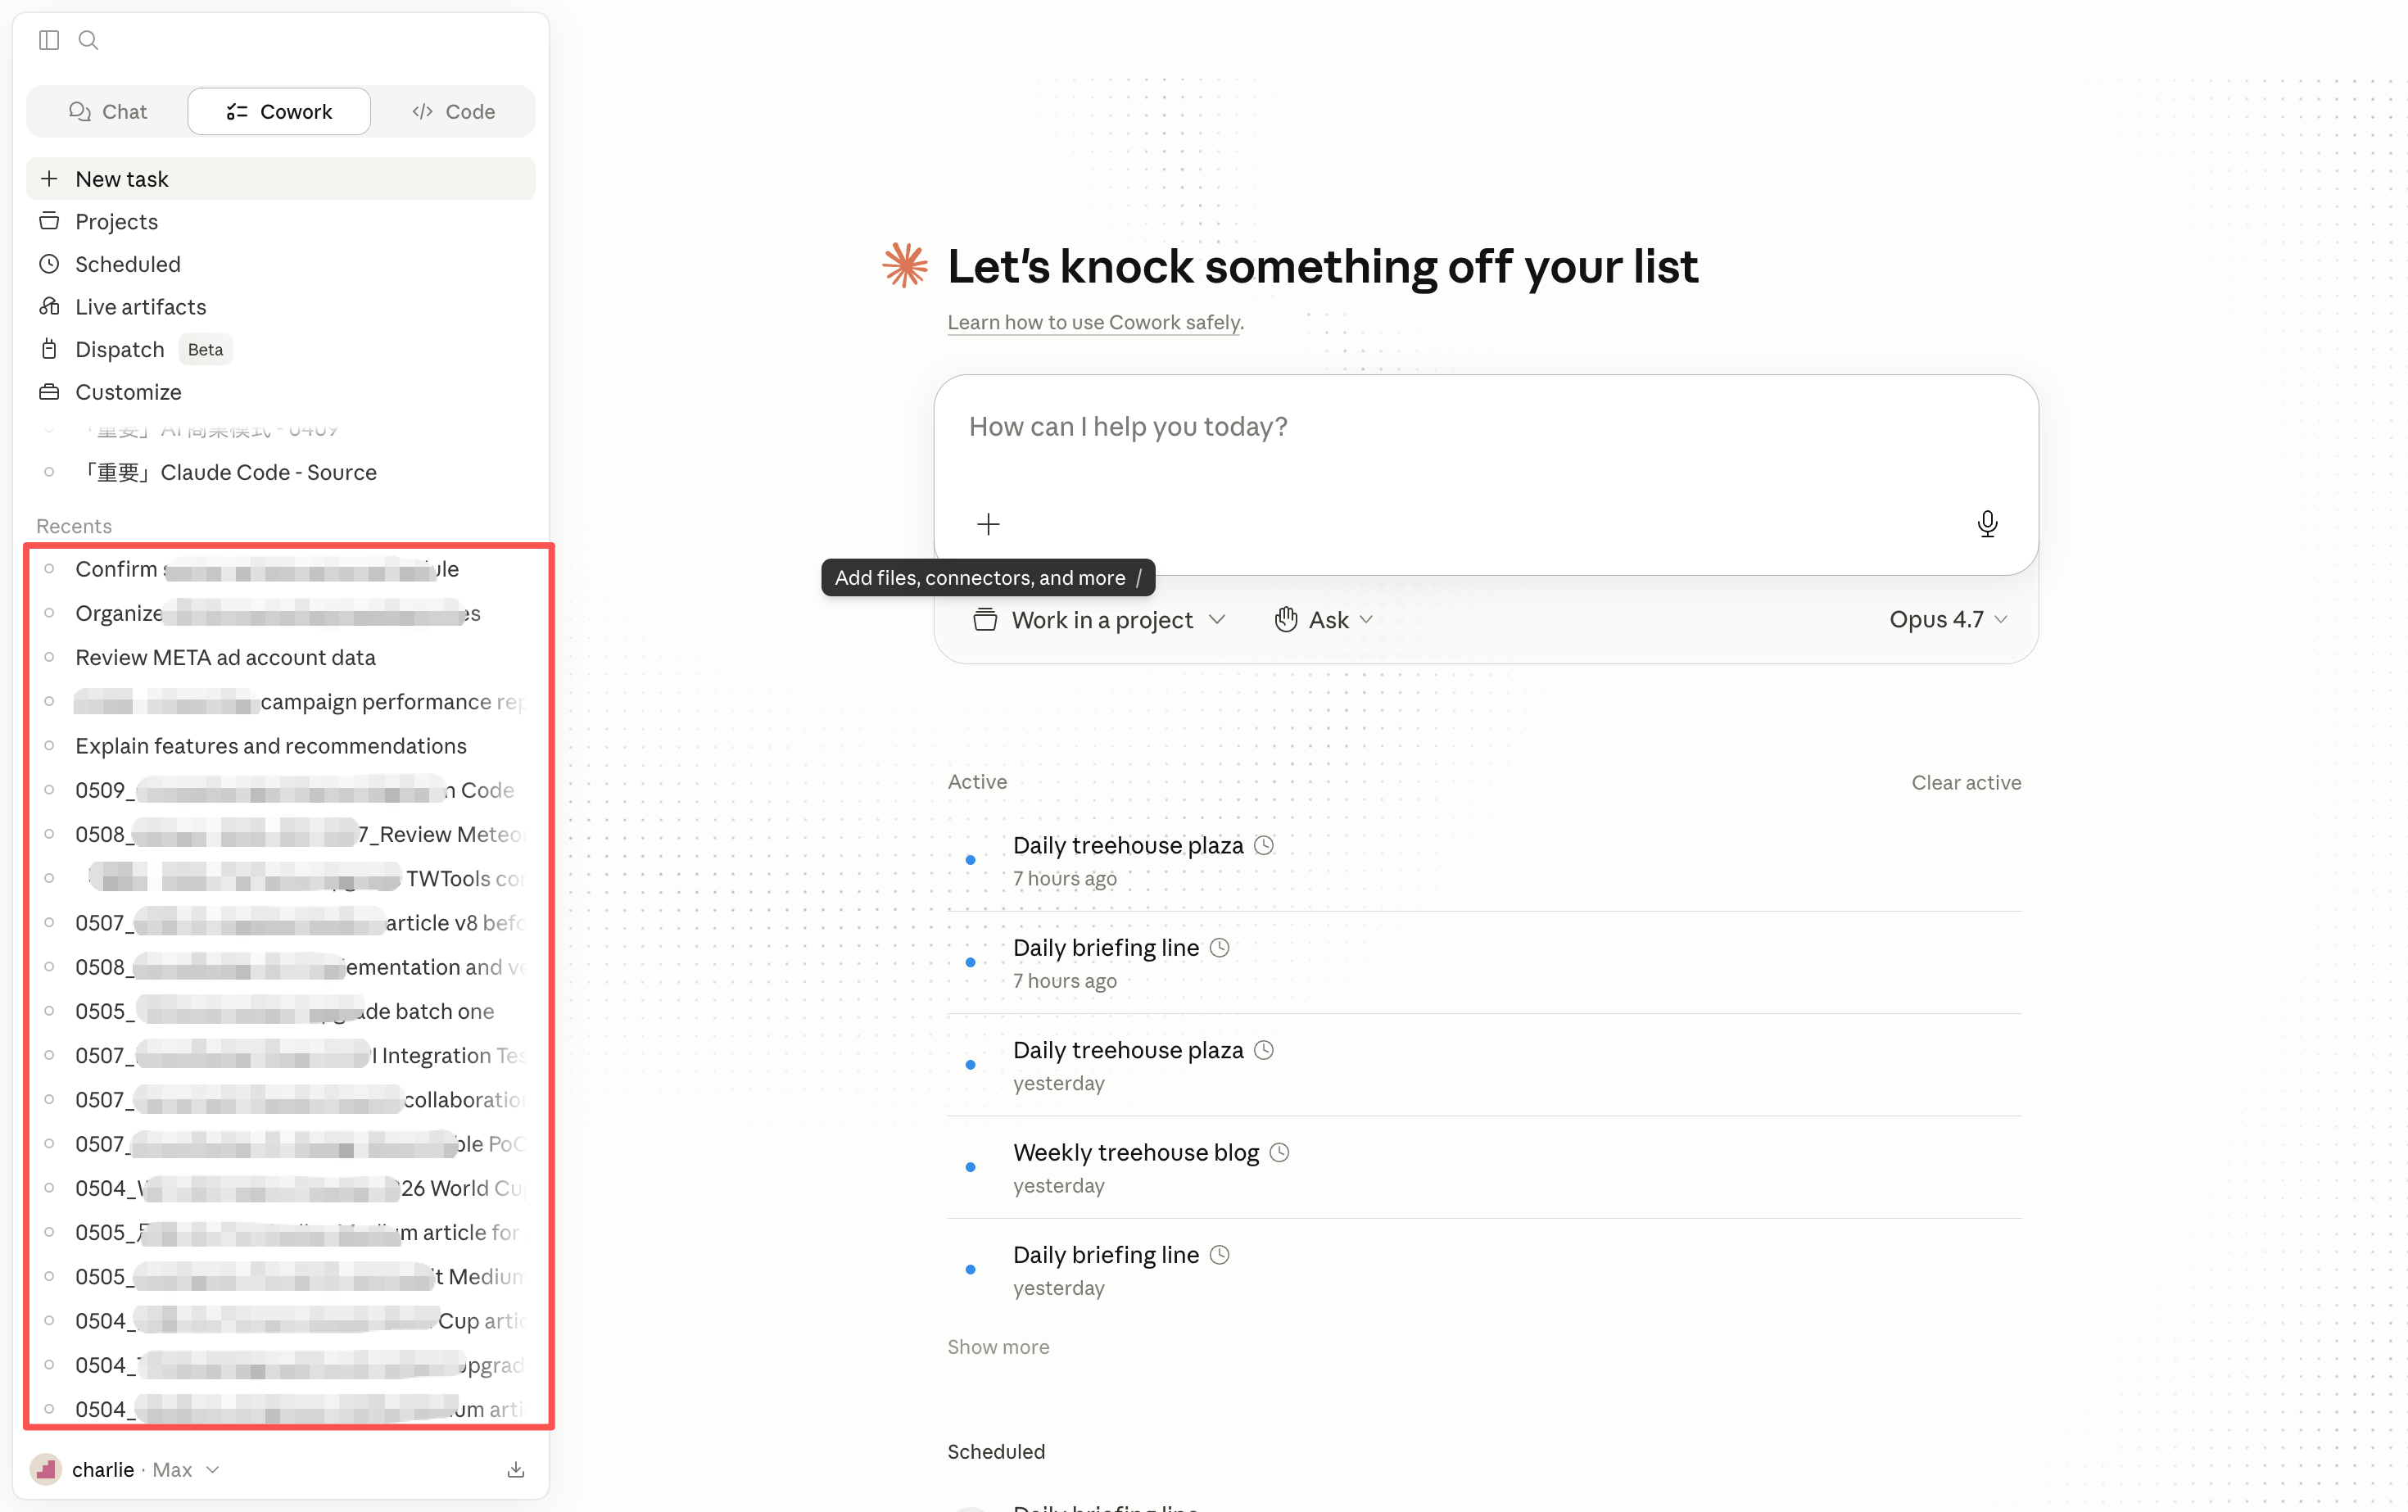Open 0505 task ending batch one
2408x1512 pixels.
[x=281, y=1011]
